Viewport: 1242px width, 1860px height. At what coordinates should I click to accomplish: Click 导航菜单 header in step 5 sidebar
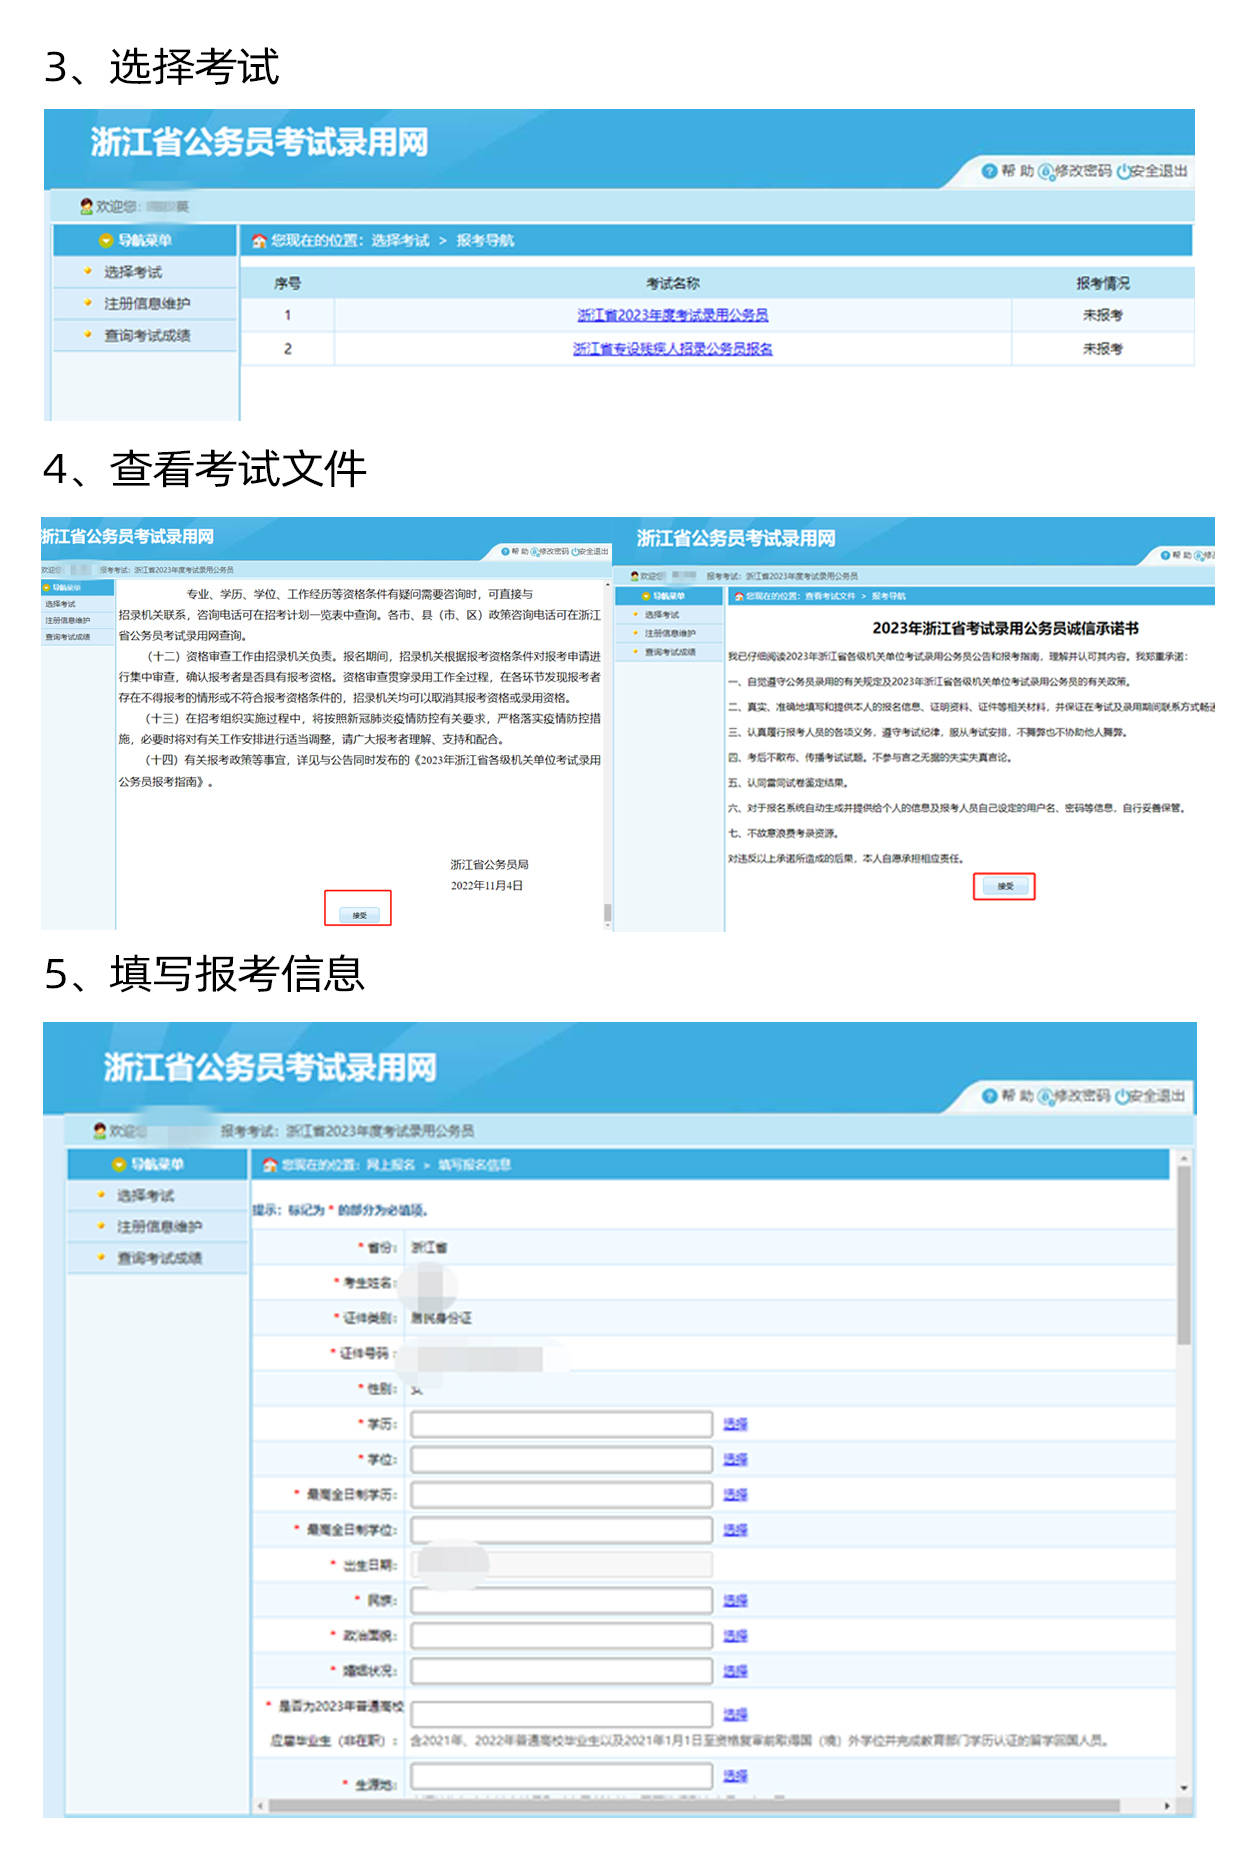[x=157, y=1164]
